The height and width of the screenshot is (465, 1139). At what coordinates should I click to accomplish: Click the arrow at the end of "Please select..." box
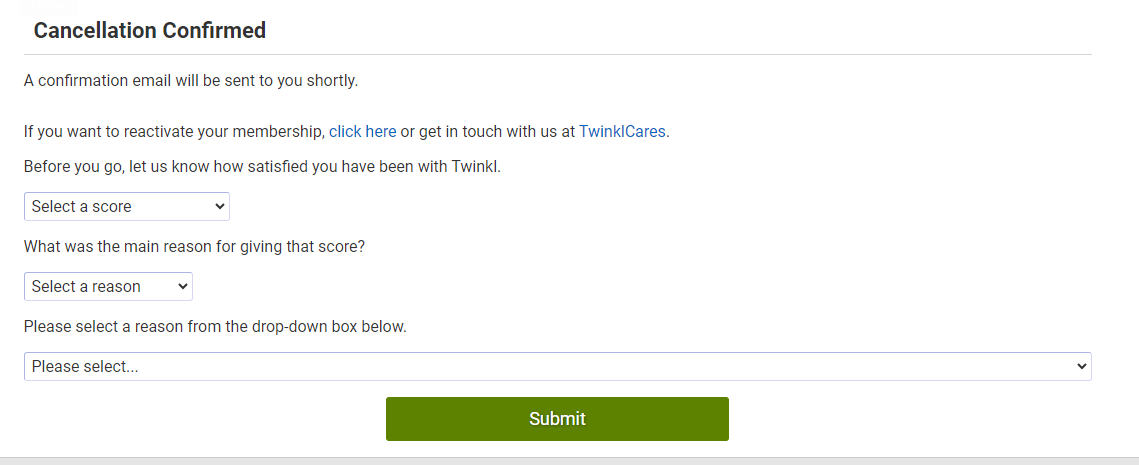click(1081, 366)
